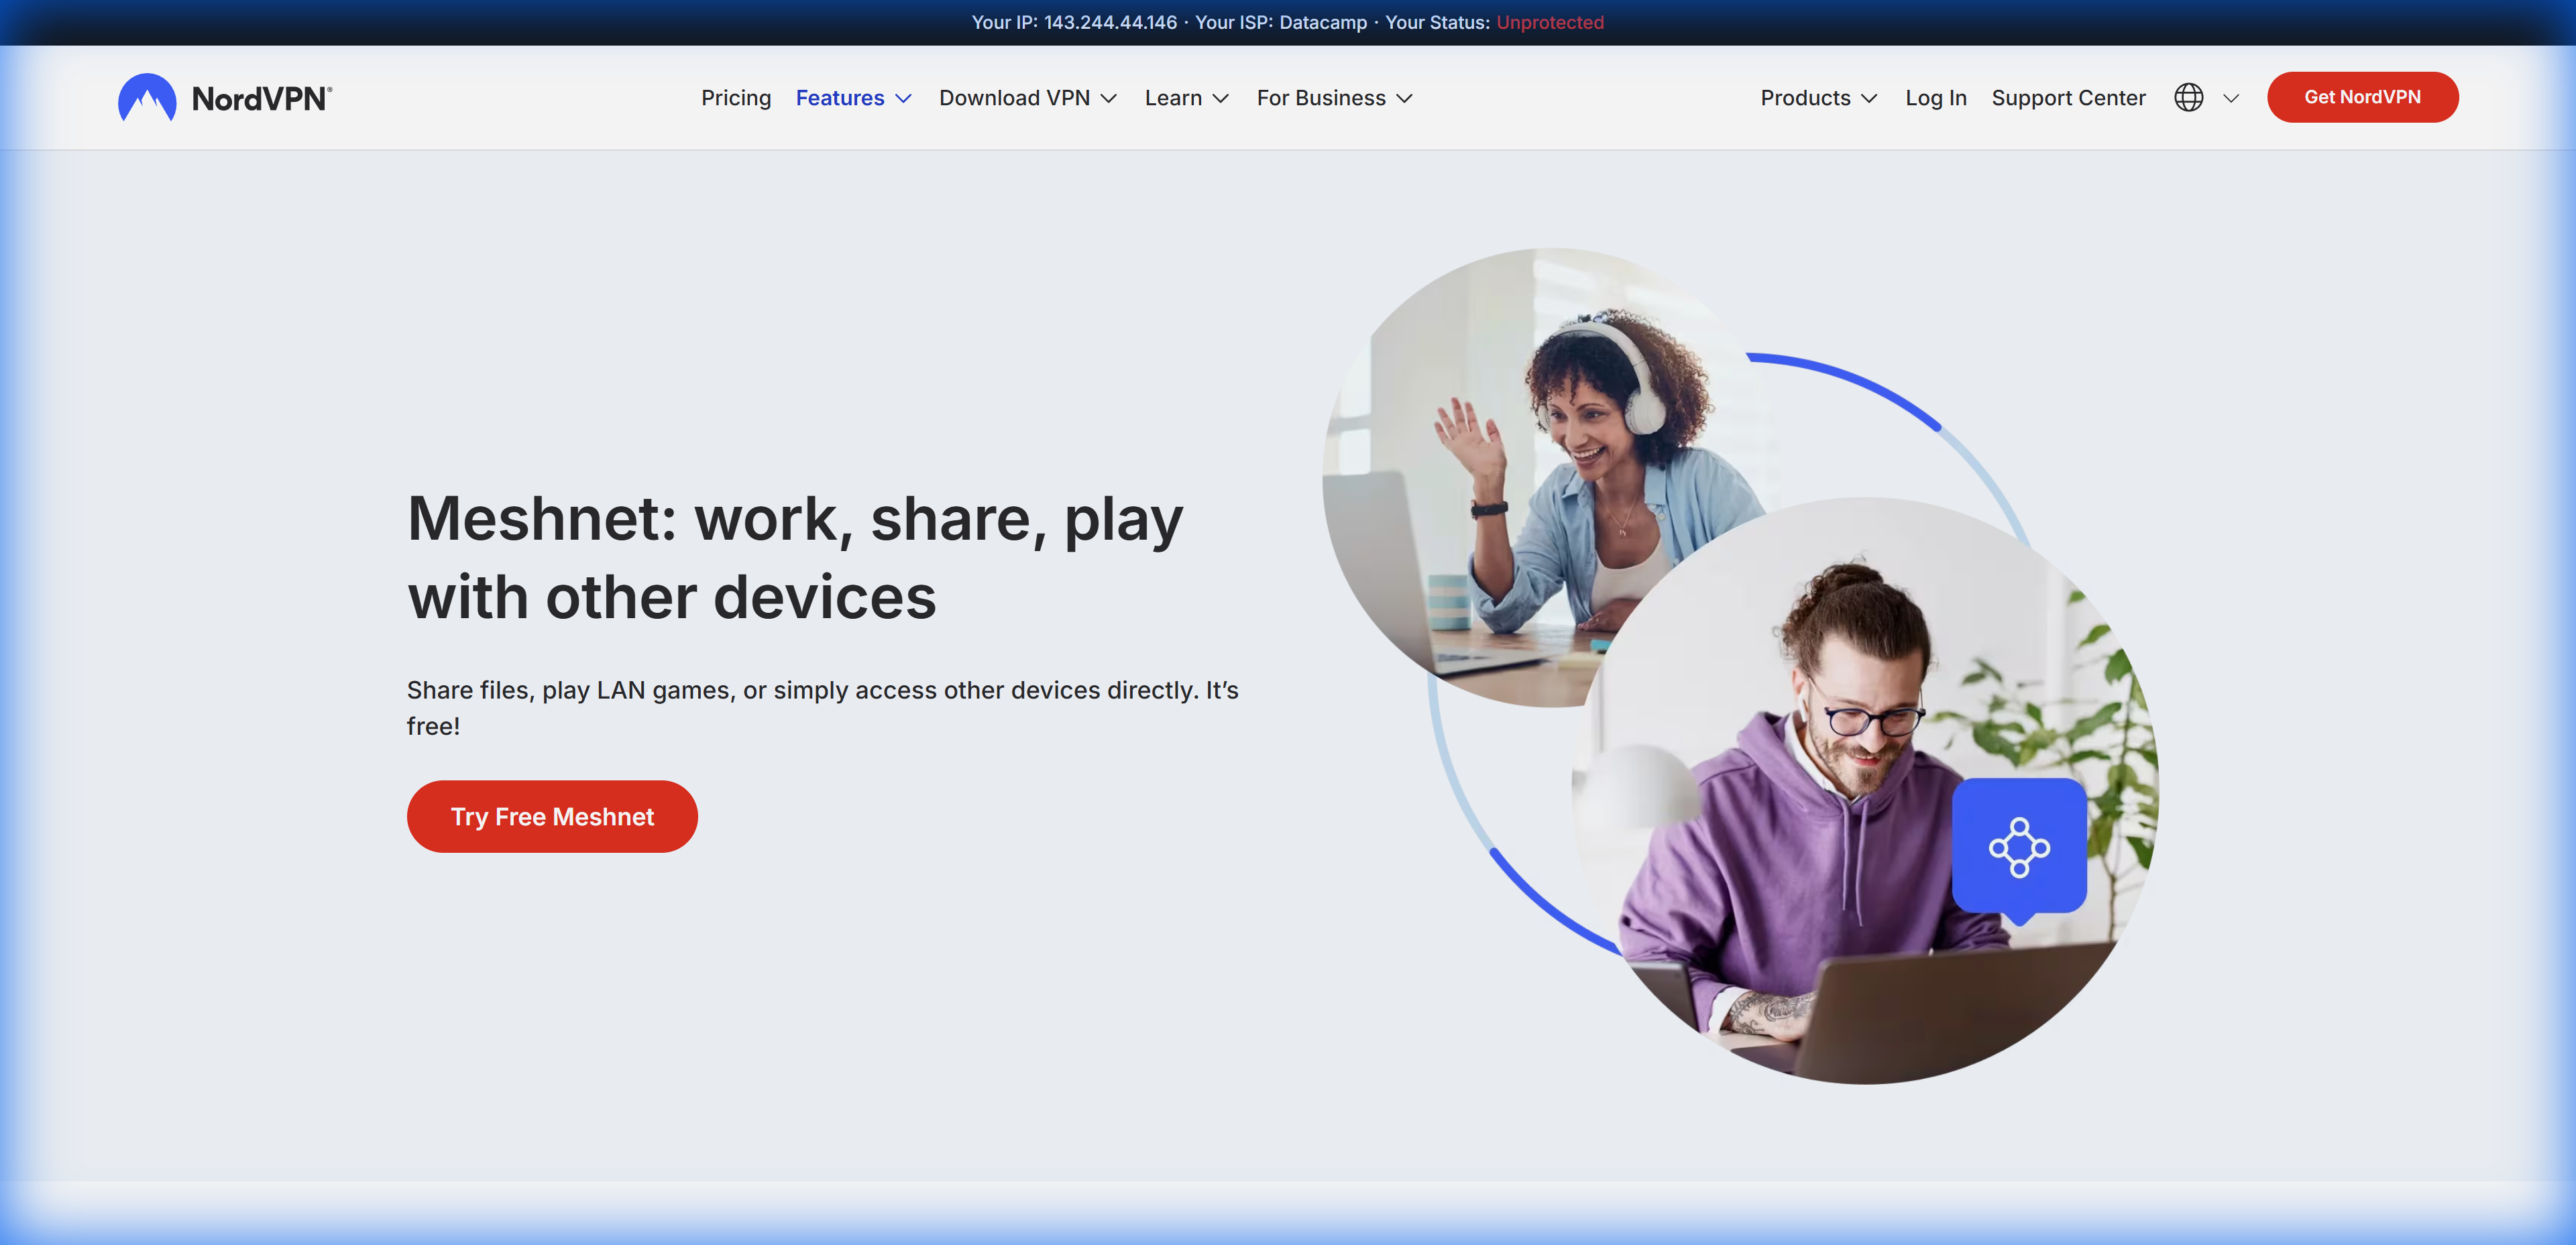Click the For Business chevron icon
Viewport: 2576px width, 1245px height.
coord(1404,99)
